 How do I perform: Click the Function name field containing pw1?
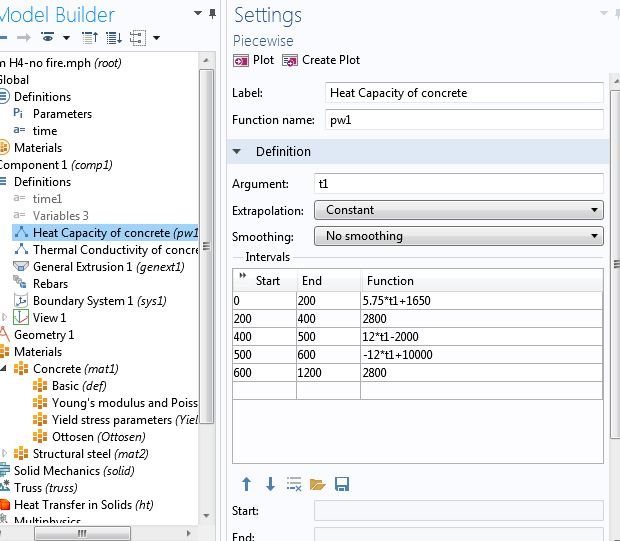[x=465, y=120]
